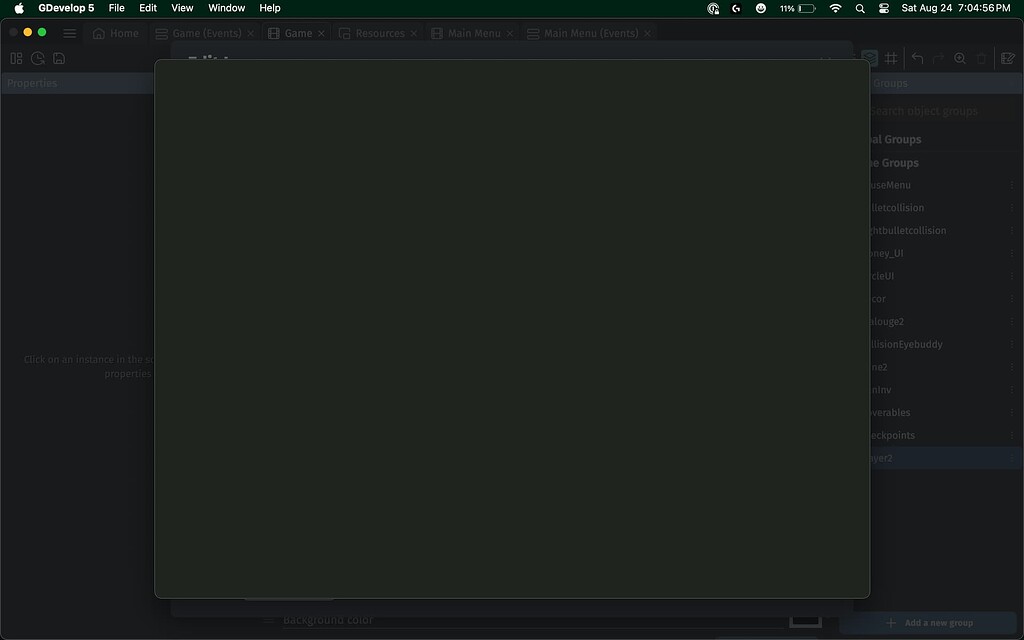This screenshot has height=640, width=1024.
Task: Select the Player2 group entry
Action: click(930, 458)
